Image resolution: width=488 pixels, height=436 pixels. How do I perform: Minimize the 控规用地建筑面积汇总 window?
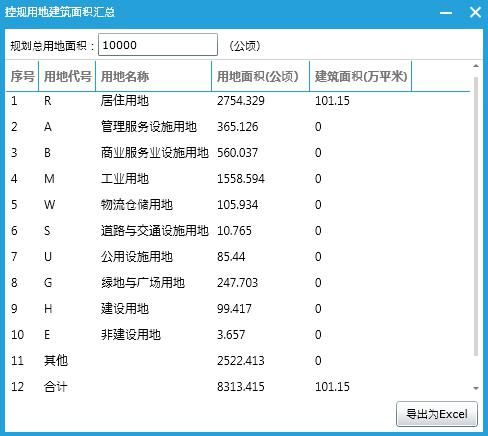[x=446, y=13]
